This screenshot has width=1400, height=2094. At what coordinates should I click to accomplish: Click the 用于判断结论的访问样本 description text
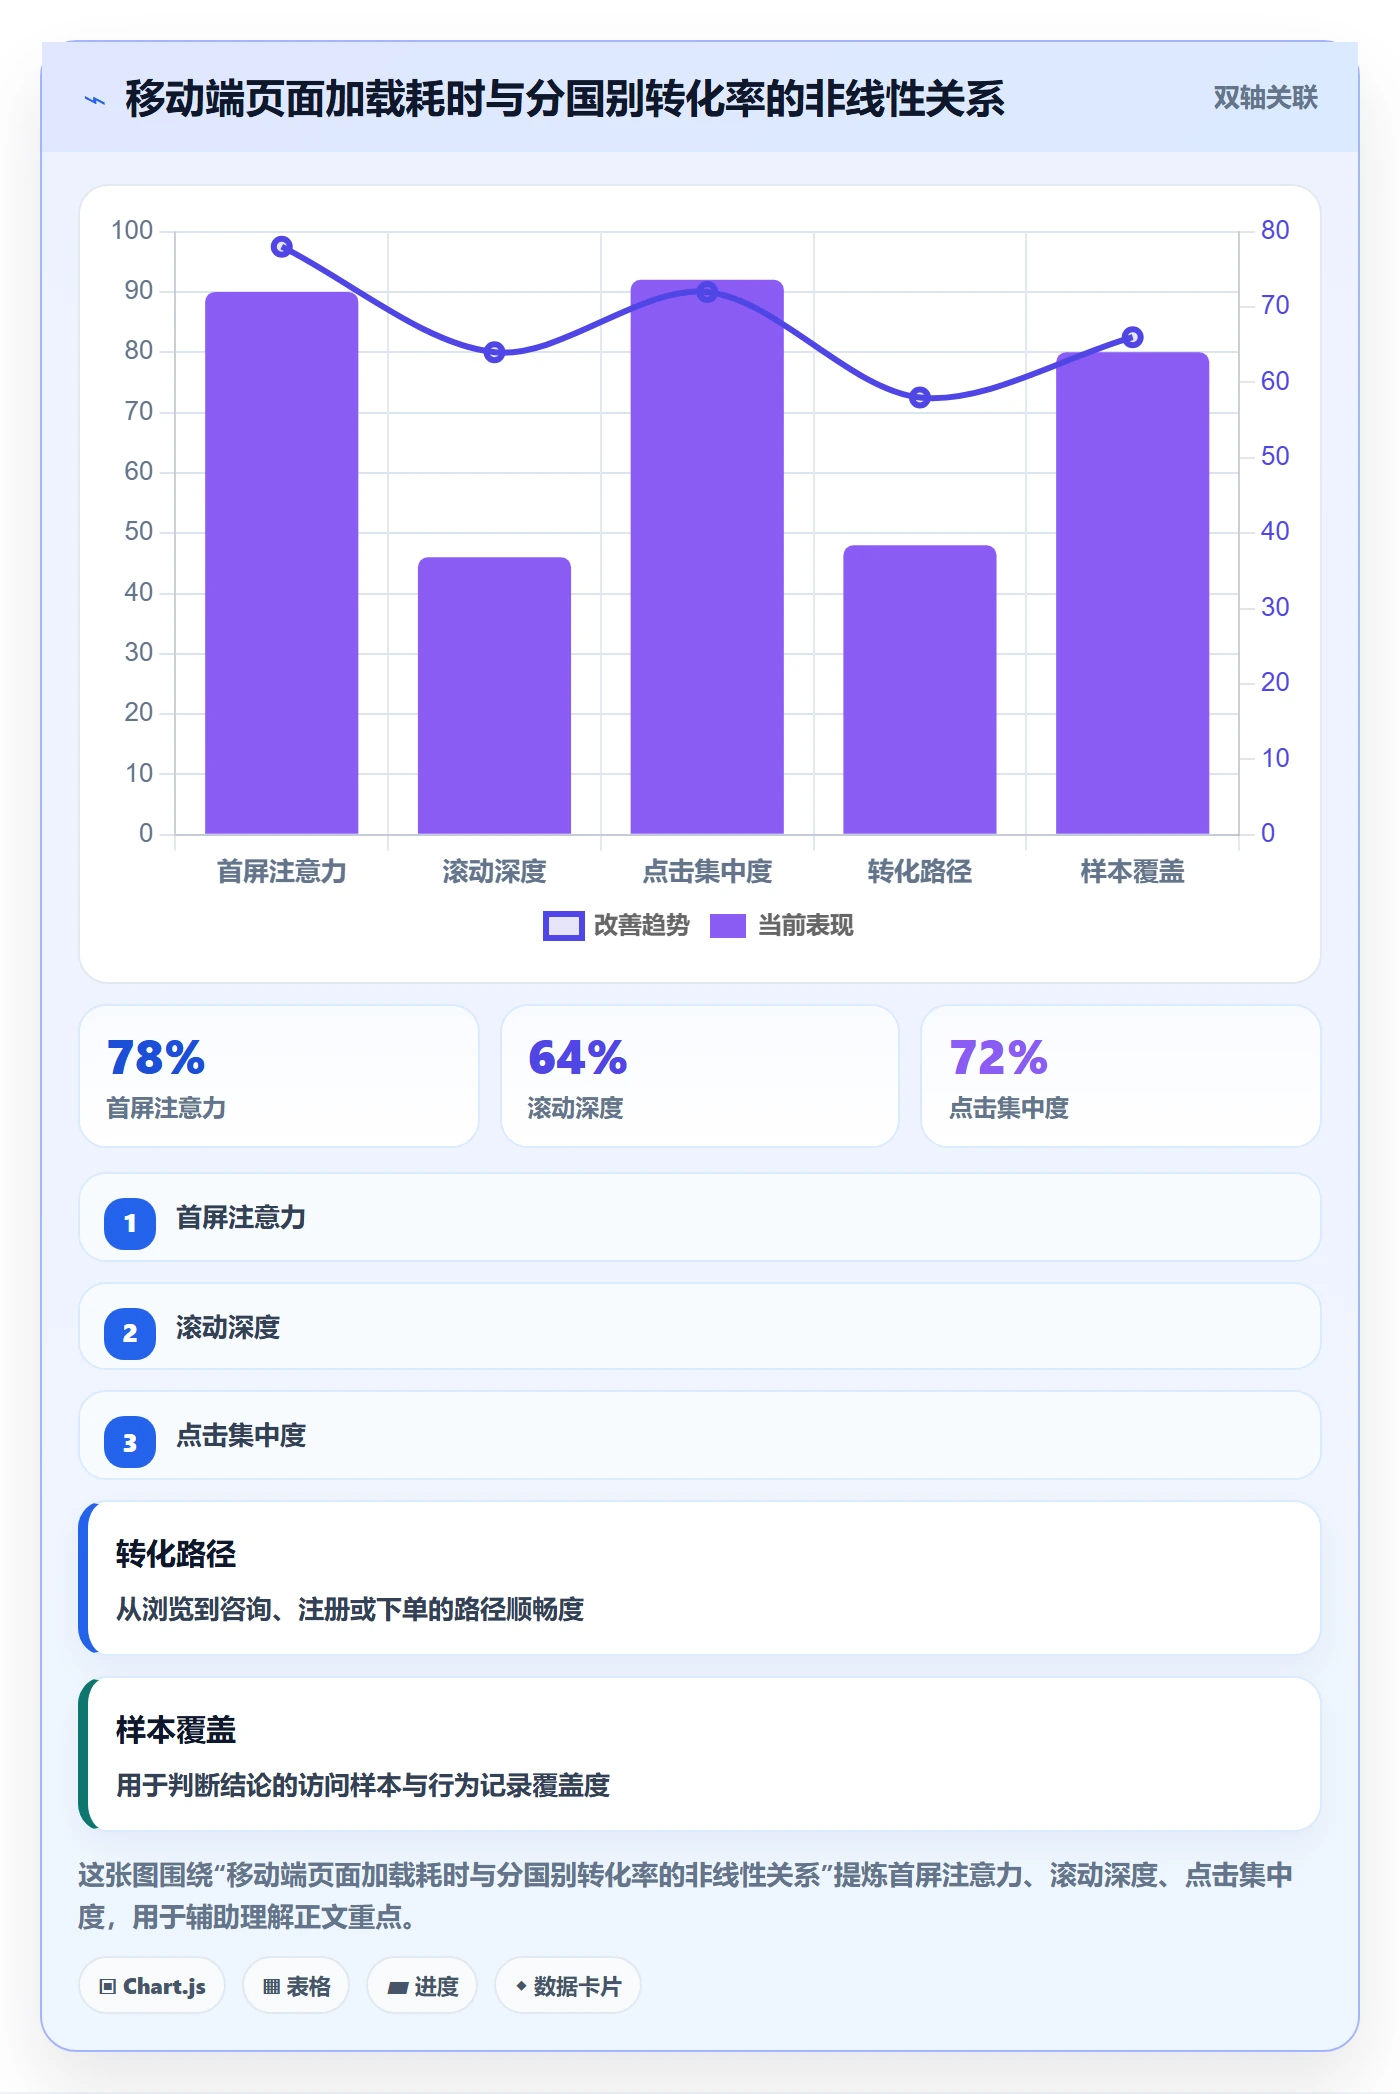(363, 1785)
